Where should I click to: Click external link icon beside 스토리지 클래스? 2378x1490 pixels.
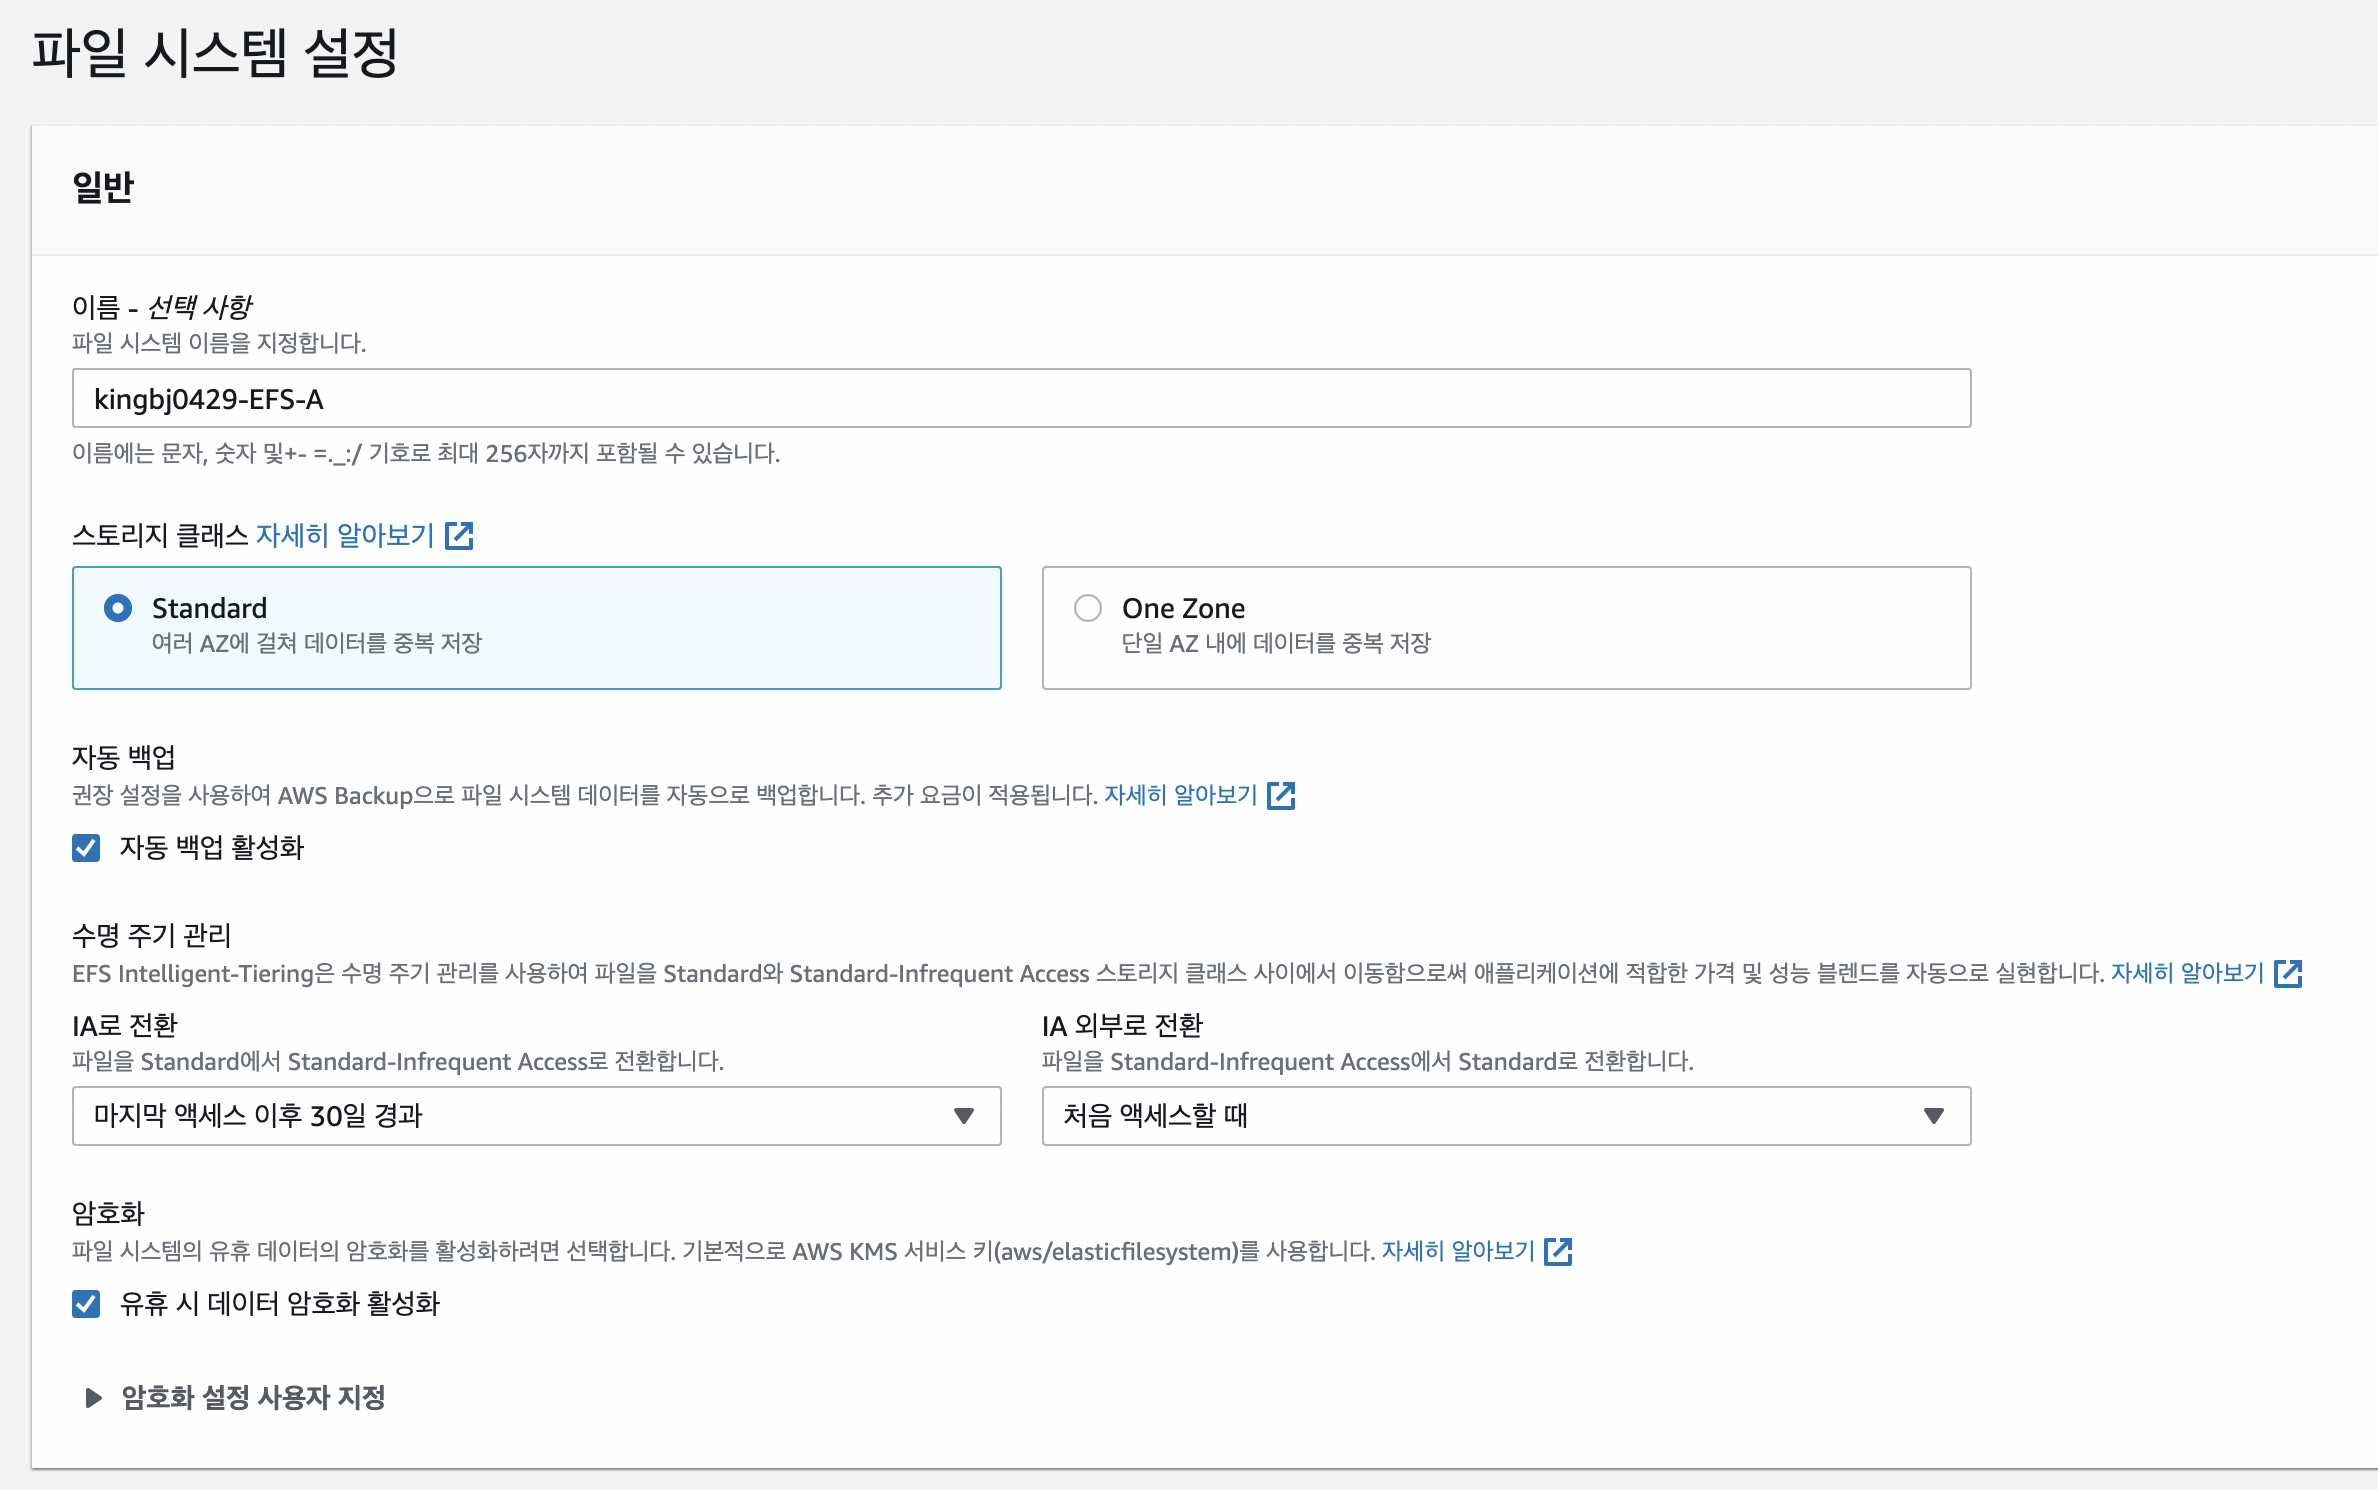tap(459, 536)
